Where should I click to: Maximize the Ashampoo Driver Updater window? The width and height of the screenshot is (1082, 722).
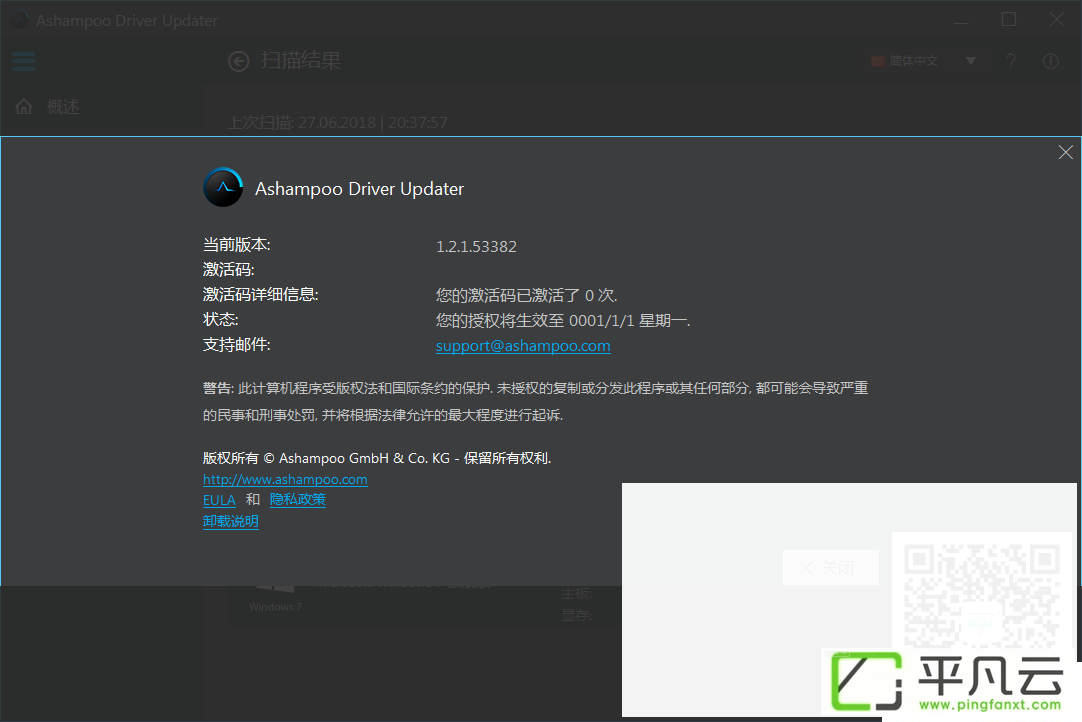[x=1009, y=19]
